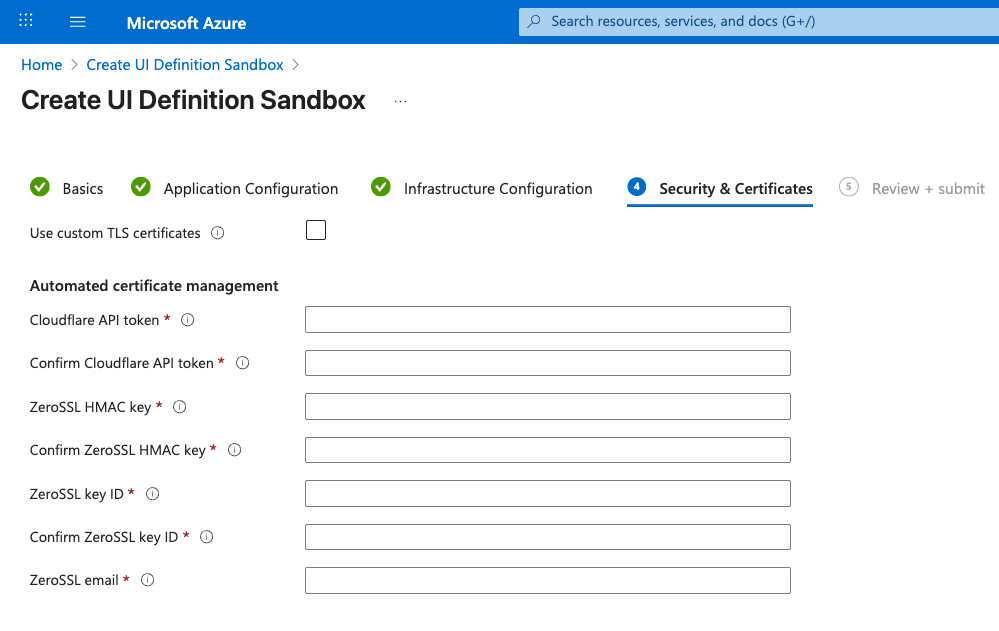Viewport: 999px width, 631px height.
Task: Click info icon next to Use custom TLS certificates
Action: click(x=217, y=233)
